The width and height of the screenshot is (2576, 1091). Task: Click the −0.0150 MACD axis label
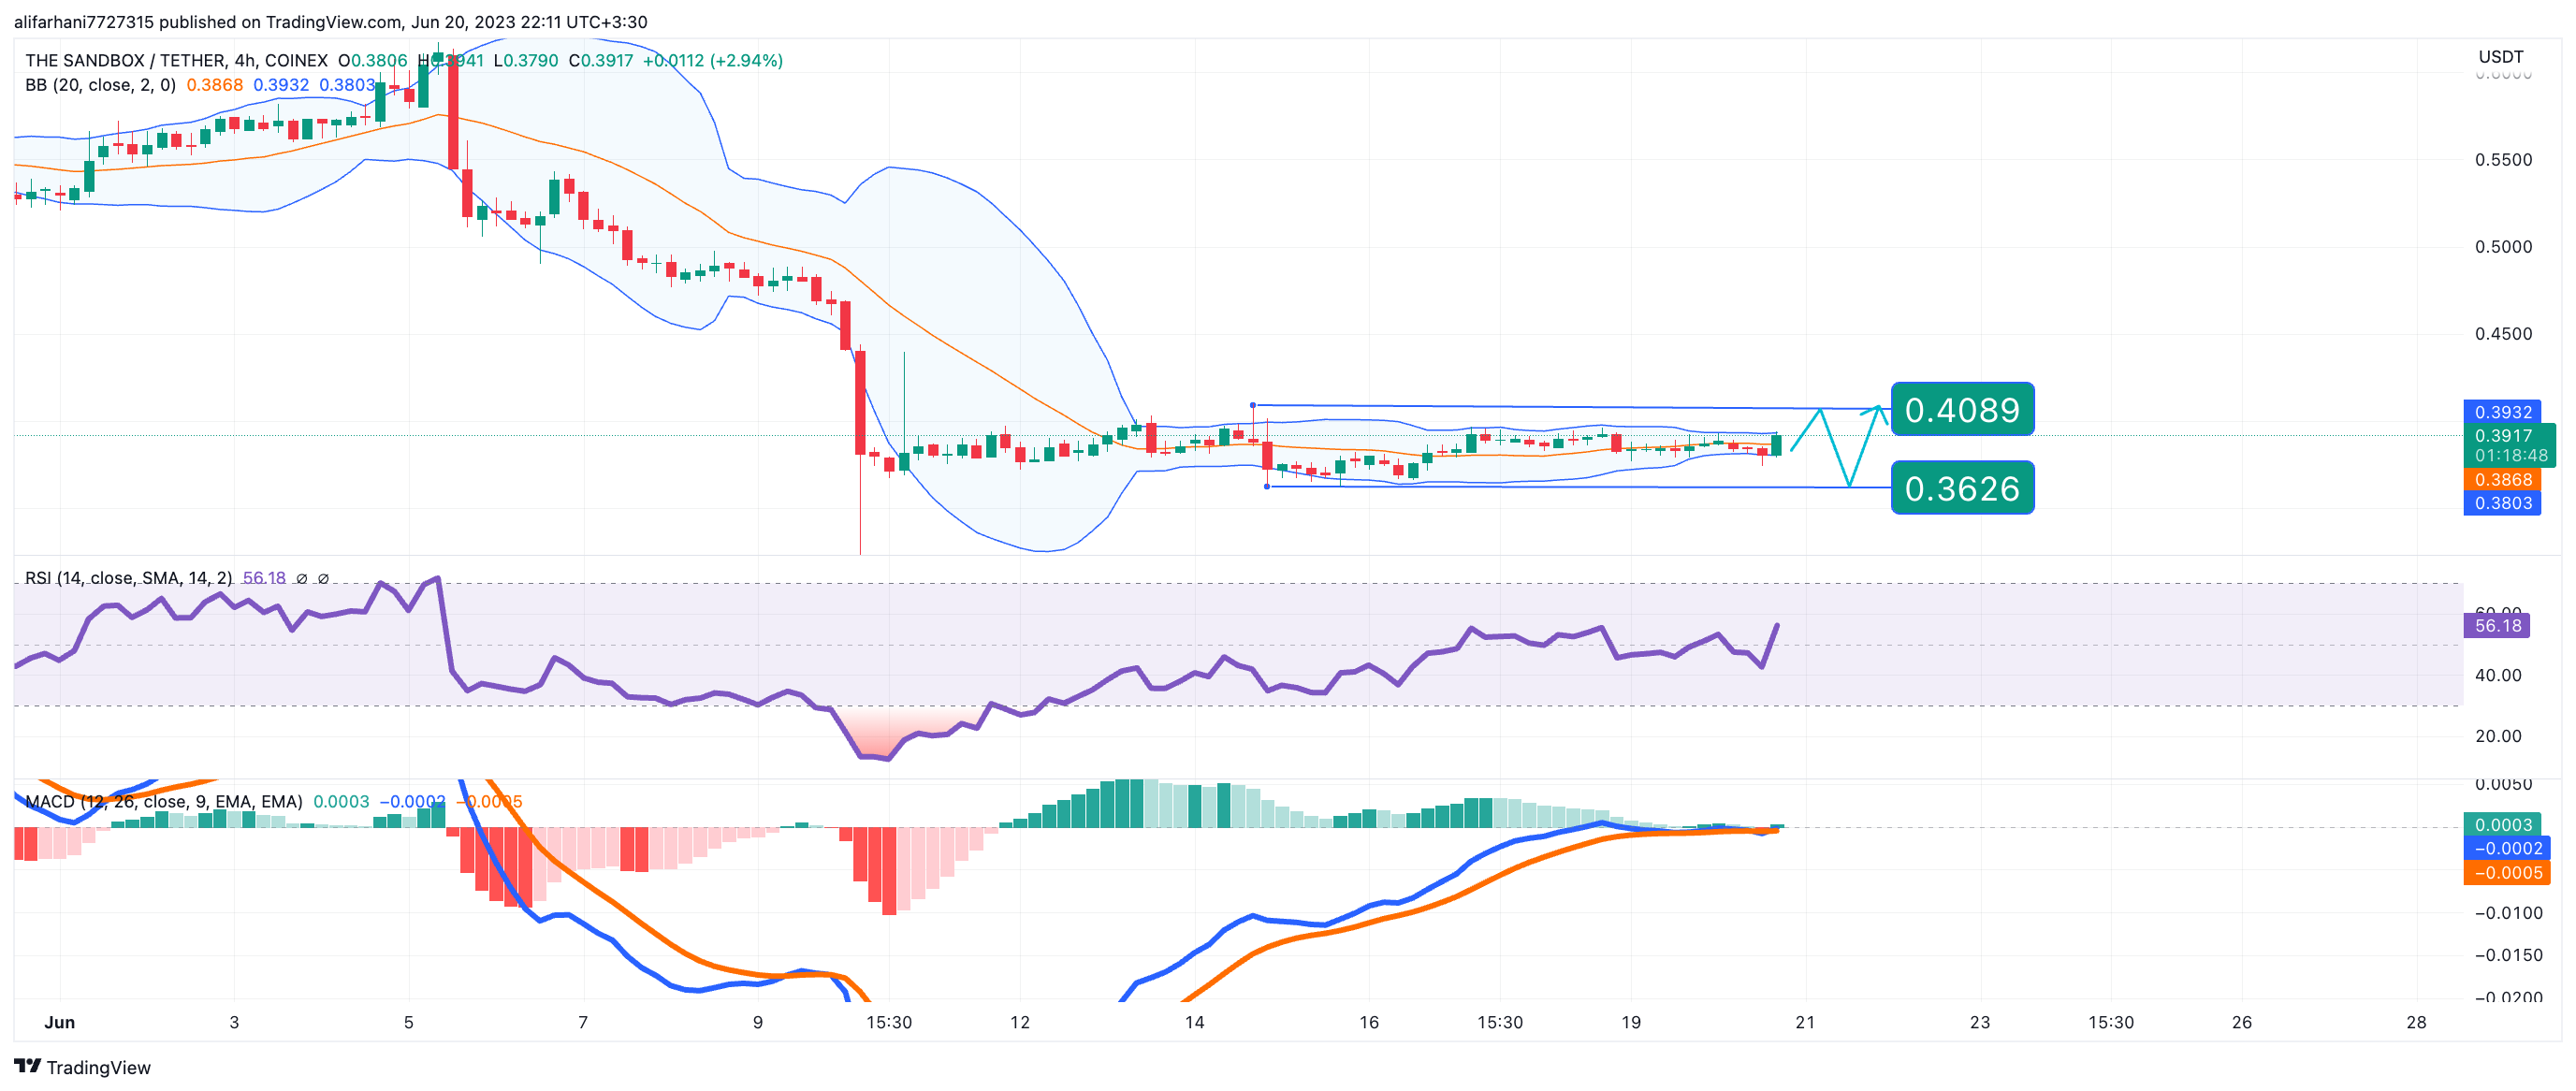pos(2507,955)
